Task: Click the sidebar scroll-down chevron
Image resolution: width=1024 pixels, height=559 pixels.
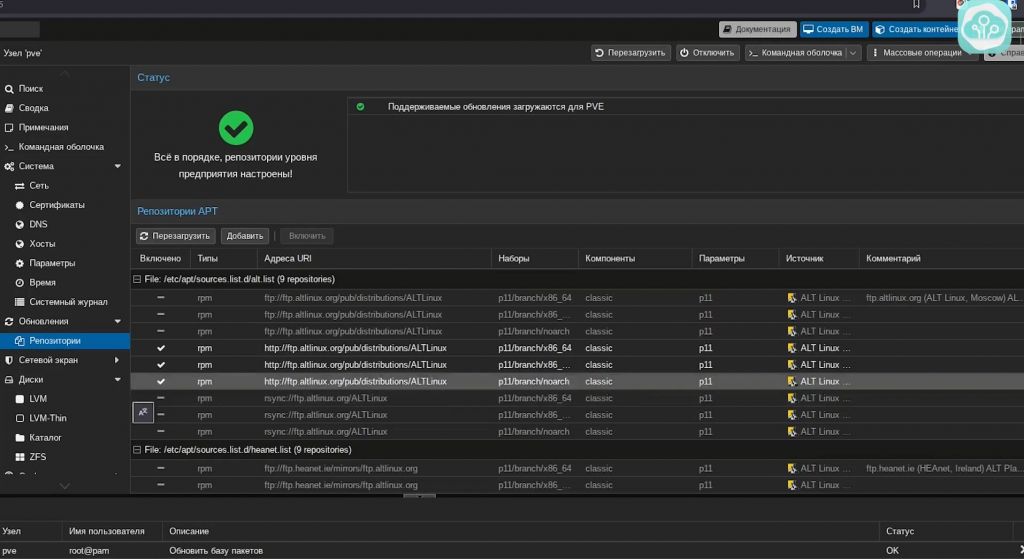Action: click(64, 486)
